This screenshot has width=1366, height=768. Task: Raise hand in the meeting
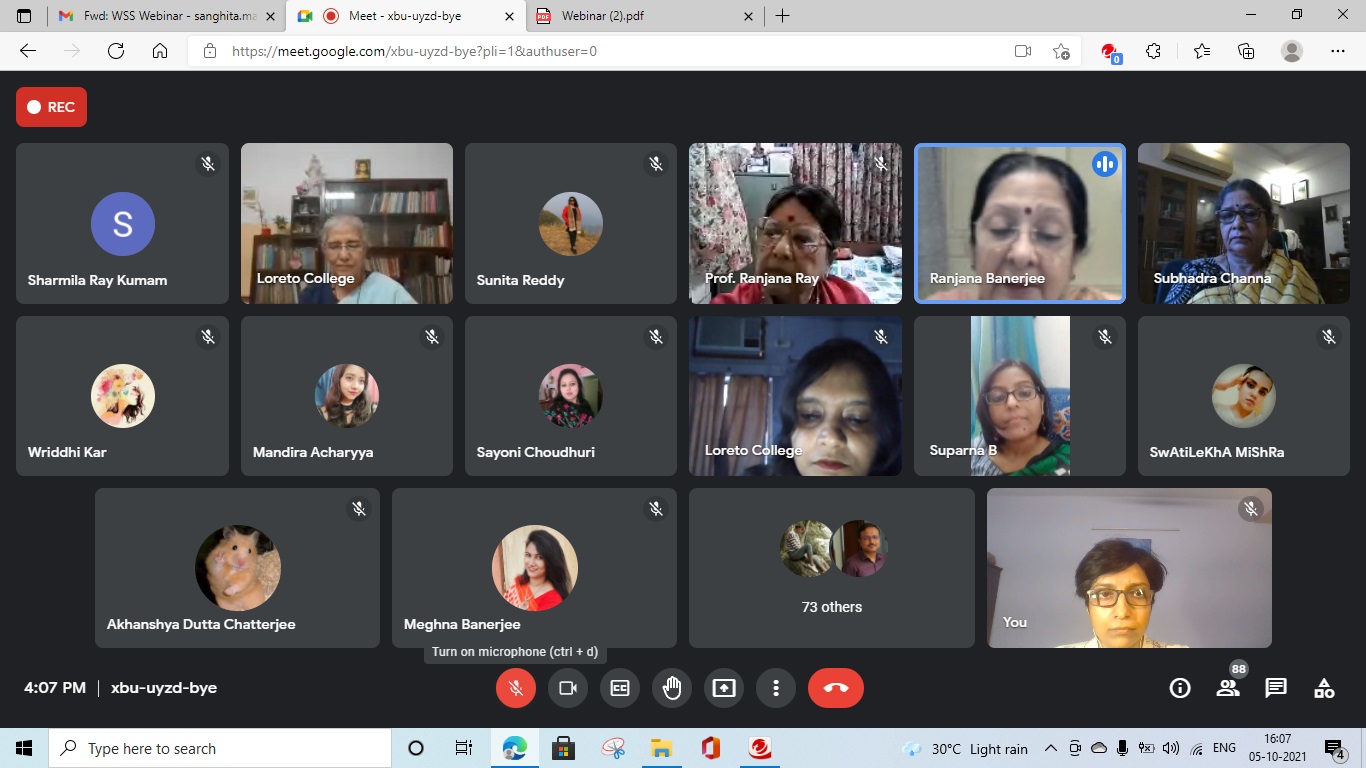point(672,688)
